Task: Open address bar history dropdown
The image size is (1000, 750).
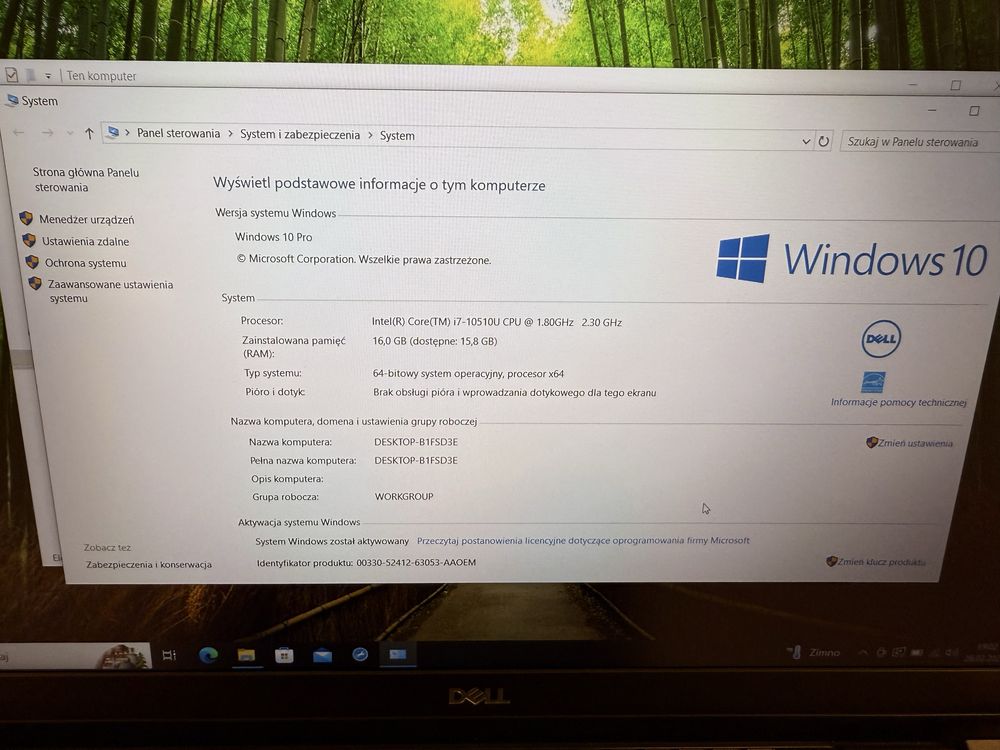Action: click(x=806, y=142)
